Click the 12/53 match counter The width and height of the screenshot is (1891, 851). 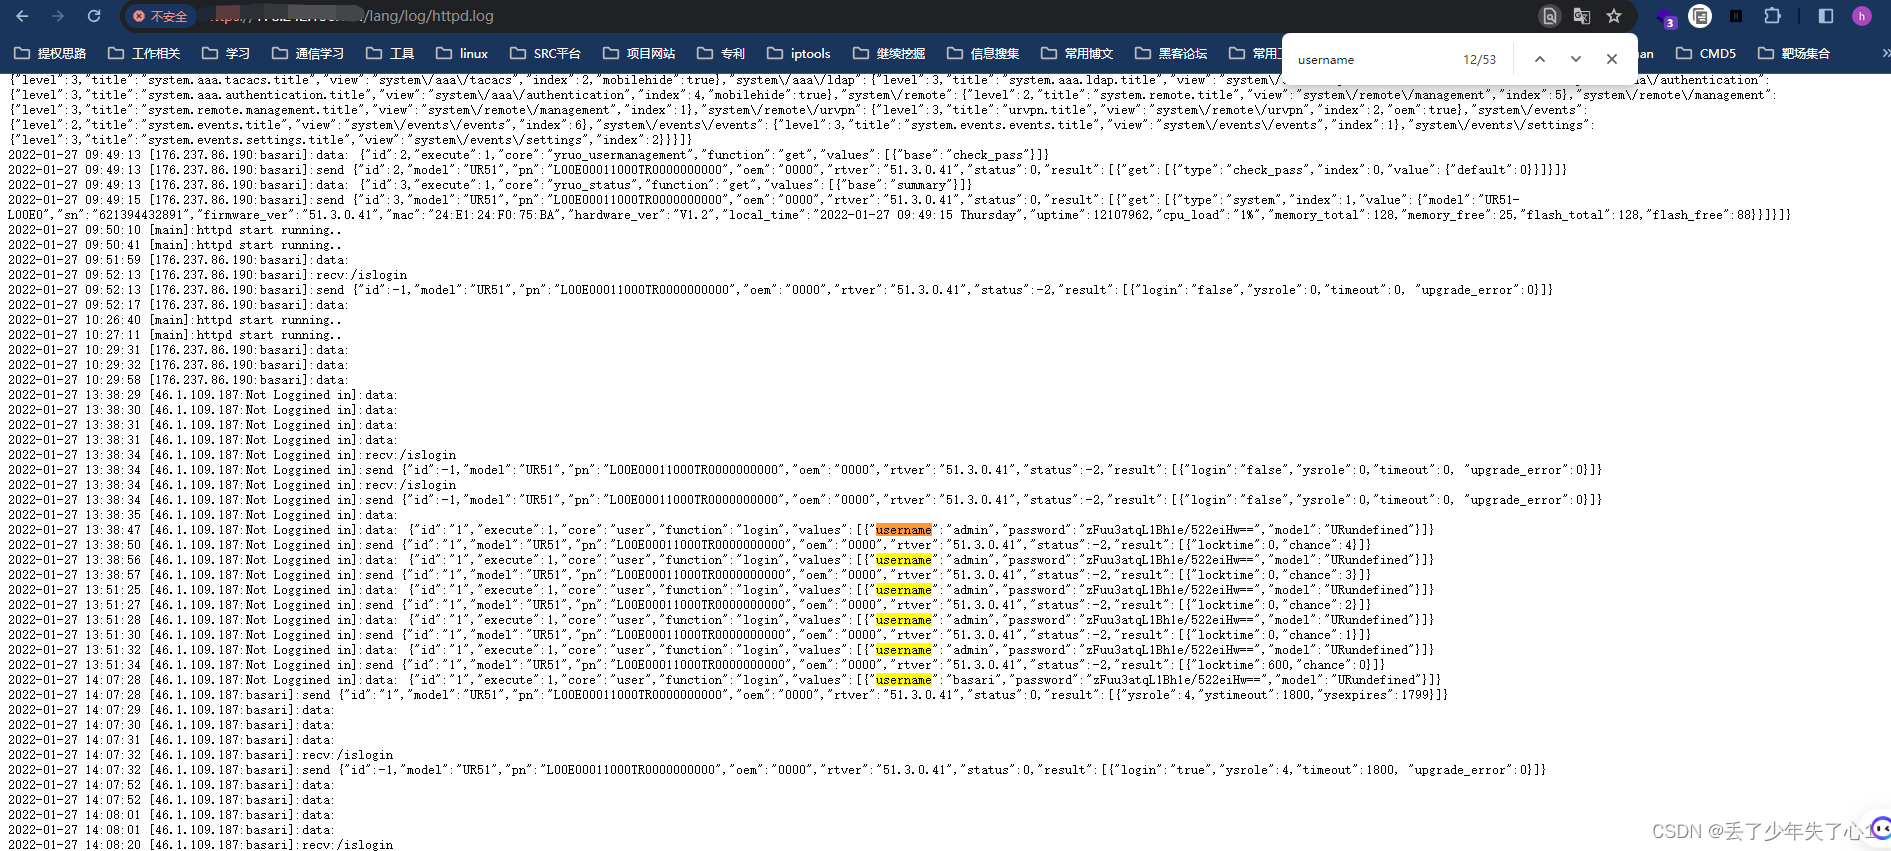pos(1479,60)
